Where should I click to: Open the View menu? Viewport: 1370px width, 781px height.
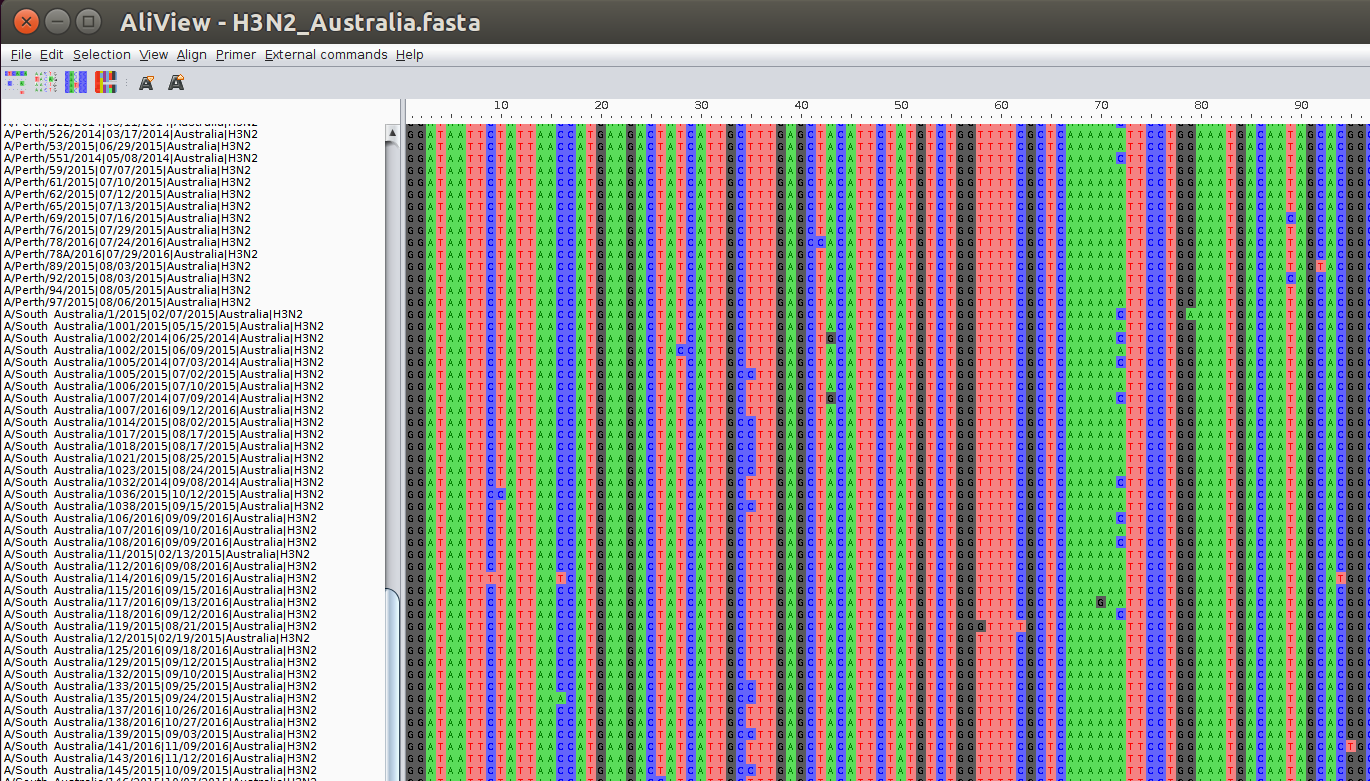pos(154,55)
